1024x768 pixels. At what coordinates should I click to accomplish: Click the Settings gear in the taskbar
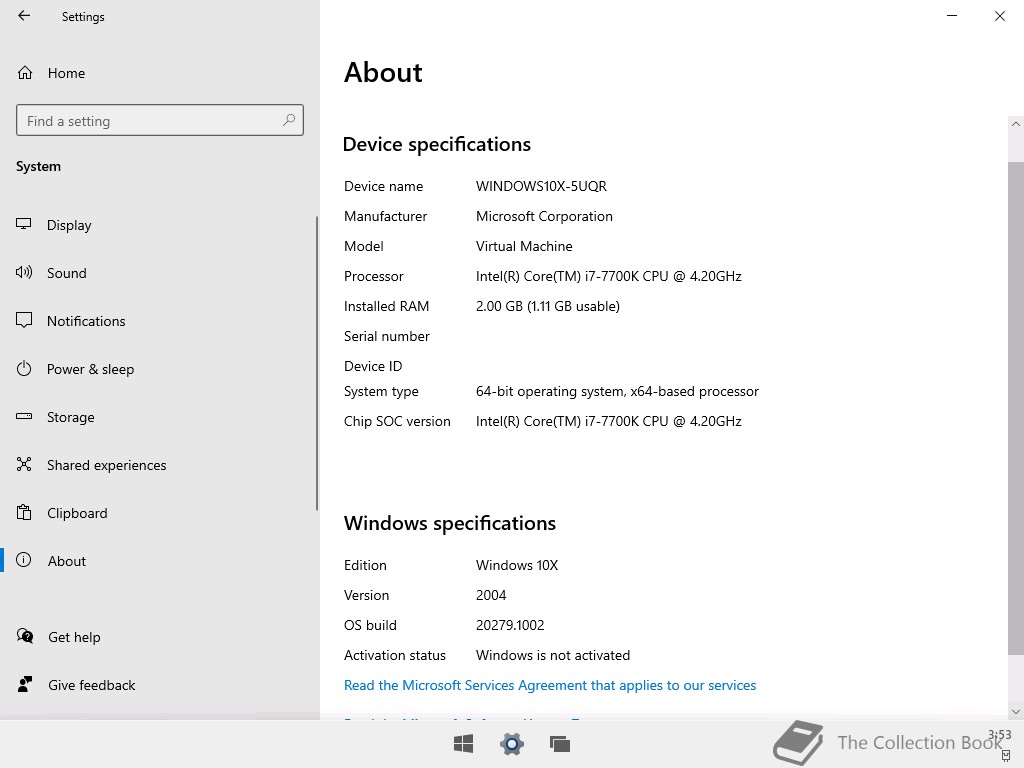pos(512,744)
